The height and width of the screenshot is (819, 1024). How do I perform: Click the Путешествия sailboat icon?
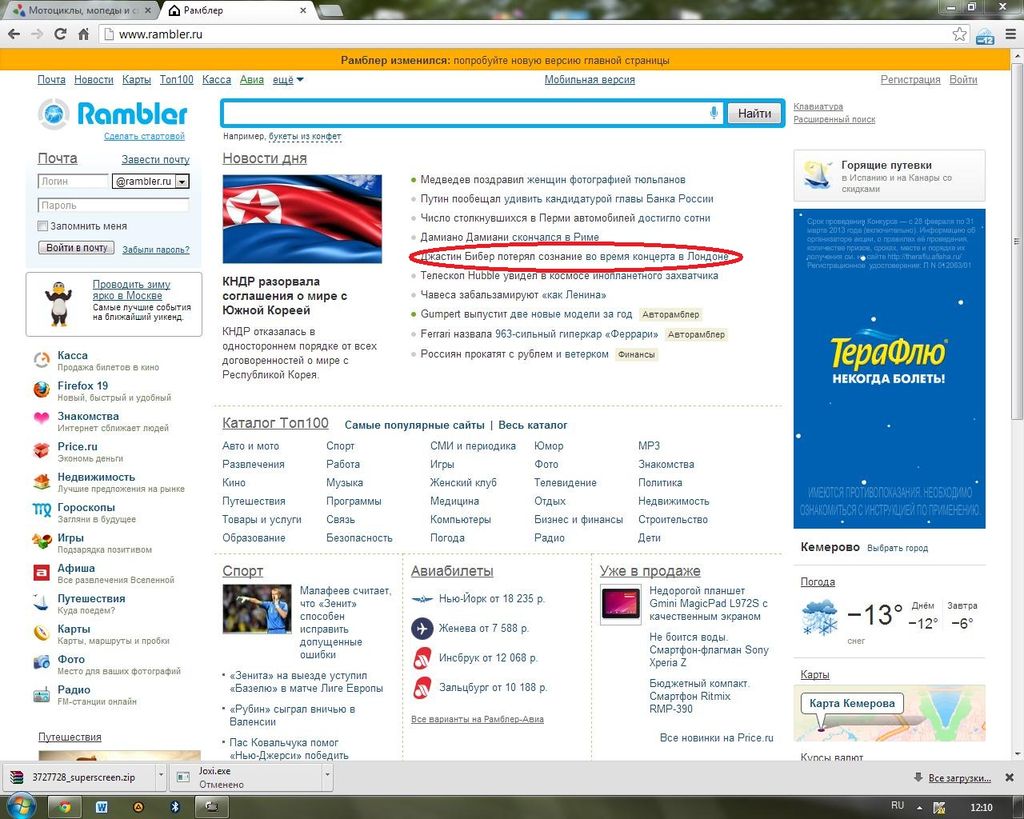[x=41, y=602]
